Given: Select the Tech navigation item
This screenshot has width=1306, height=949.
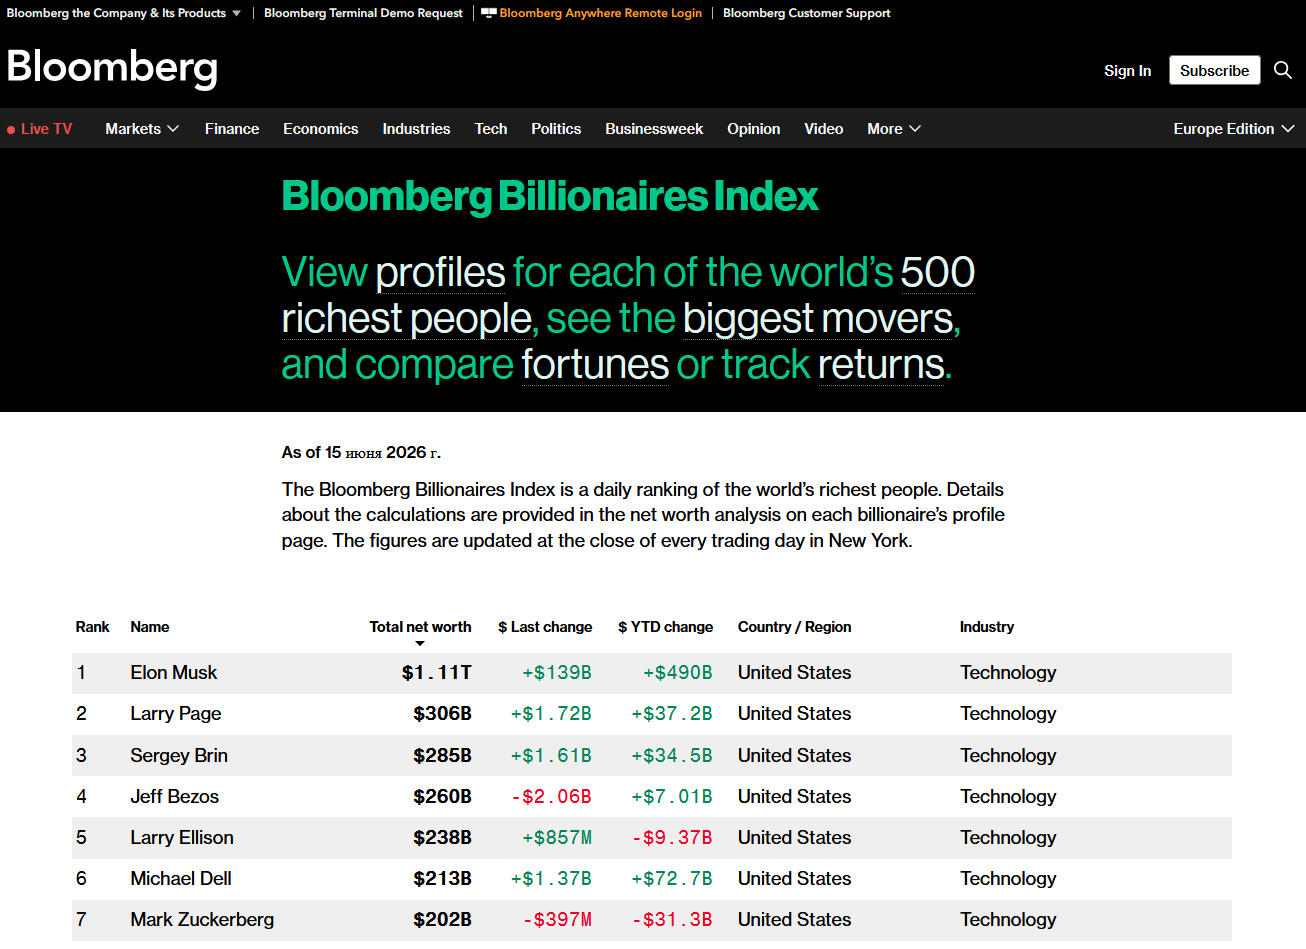Looking at the screenshot, I should pos(491,129).
